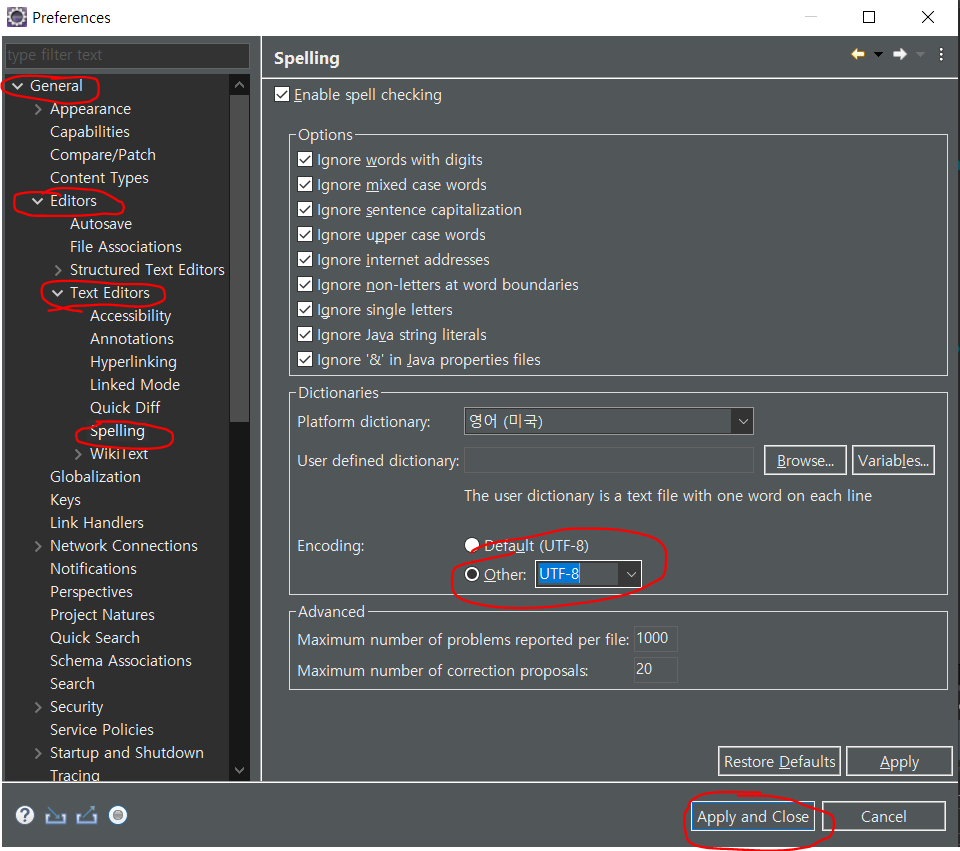
Task: Select Notifications in the tree
Action: point(93,569)
